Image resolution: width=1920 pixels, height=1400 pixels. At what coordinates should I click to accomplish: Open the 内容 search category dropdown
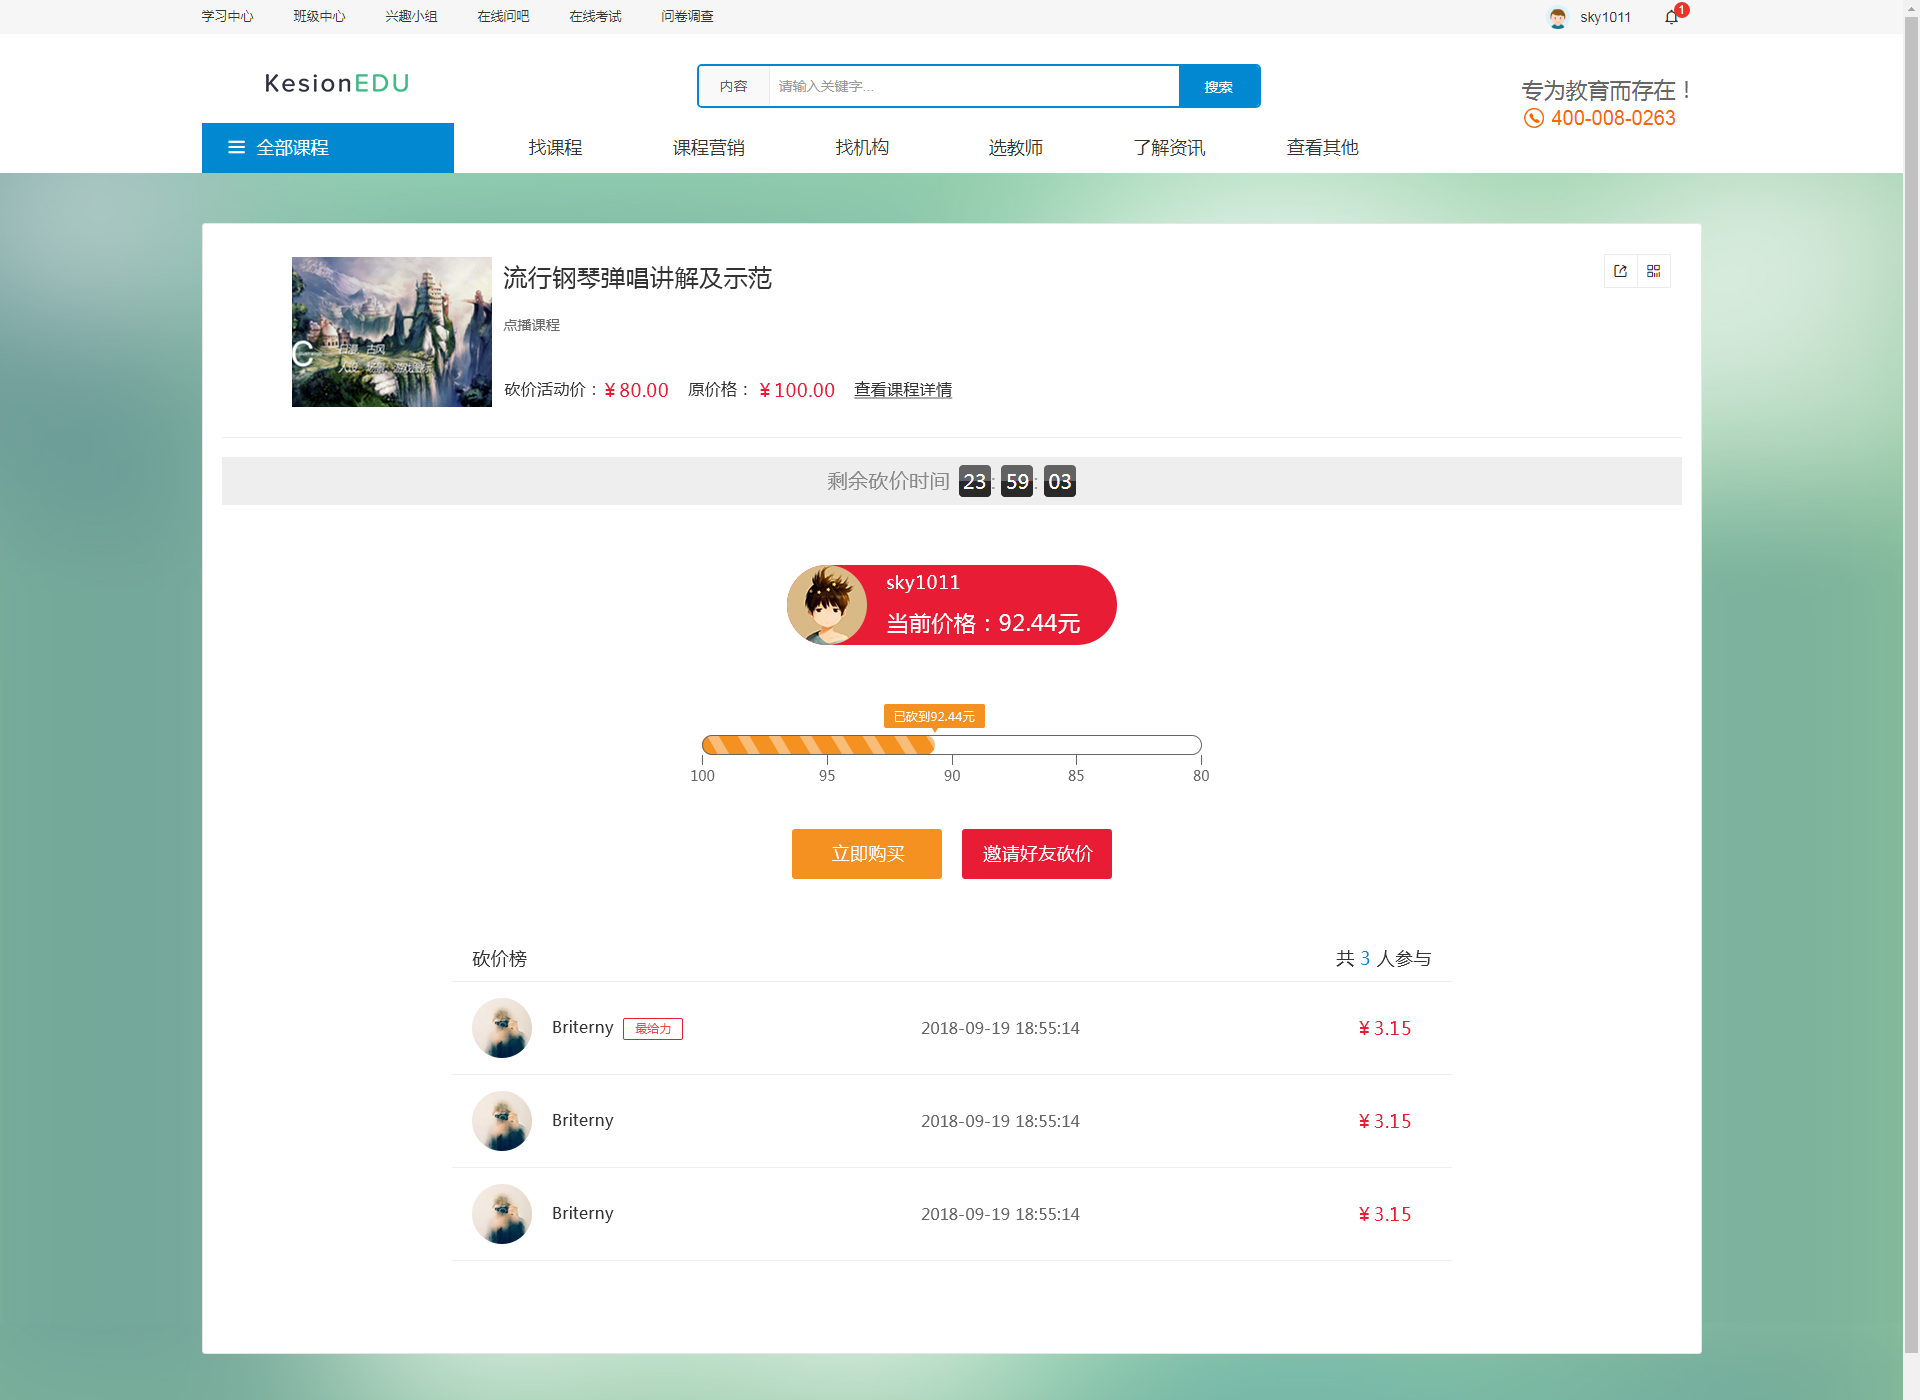point(735,86)
